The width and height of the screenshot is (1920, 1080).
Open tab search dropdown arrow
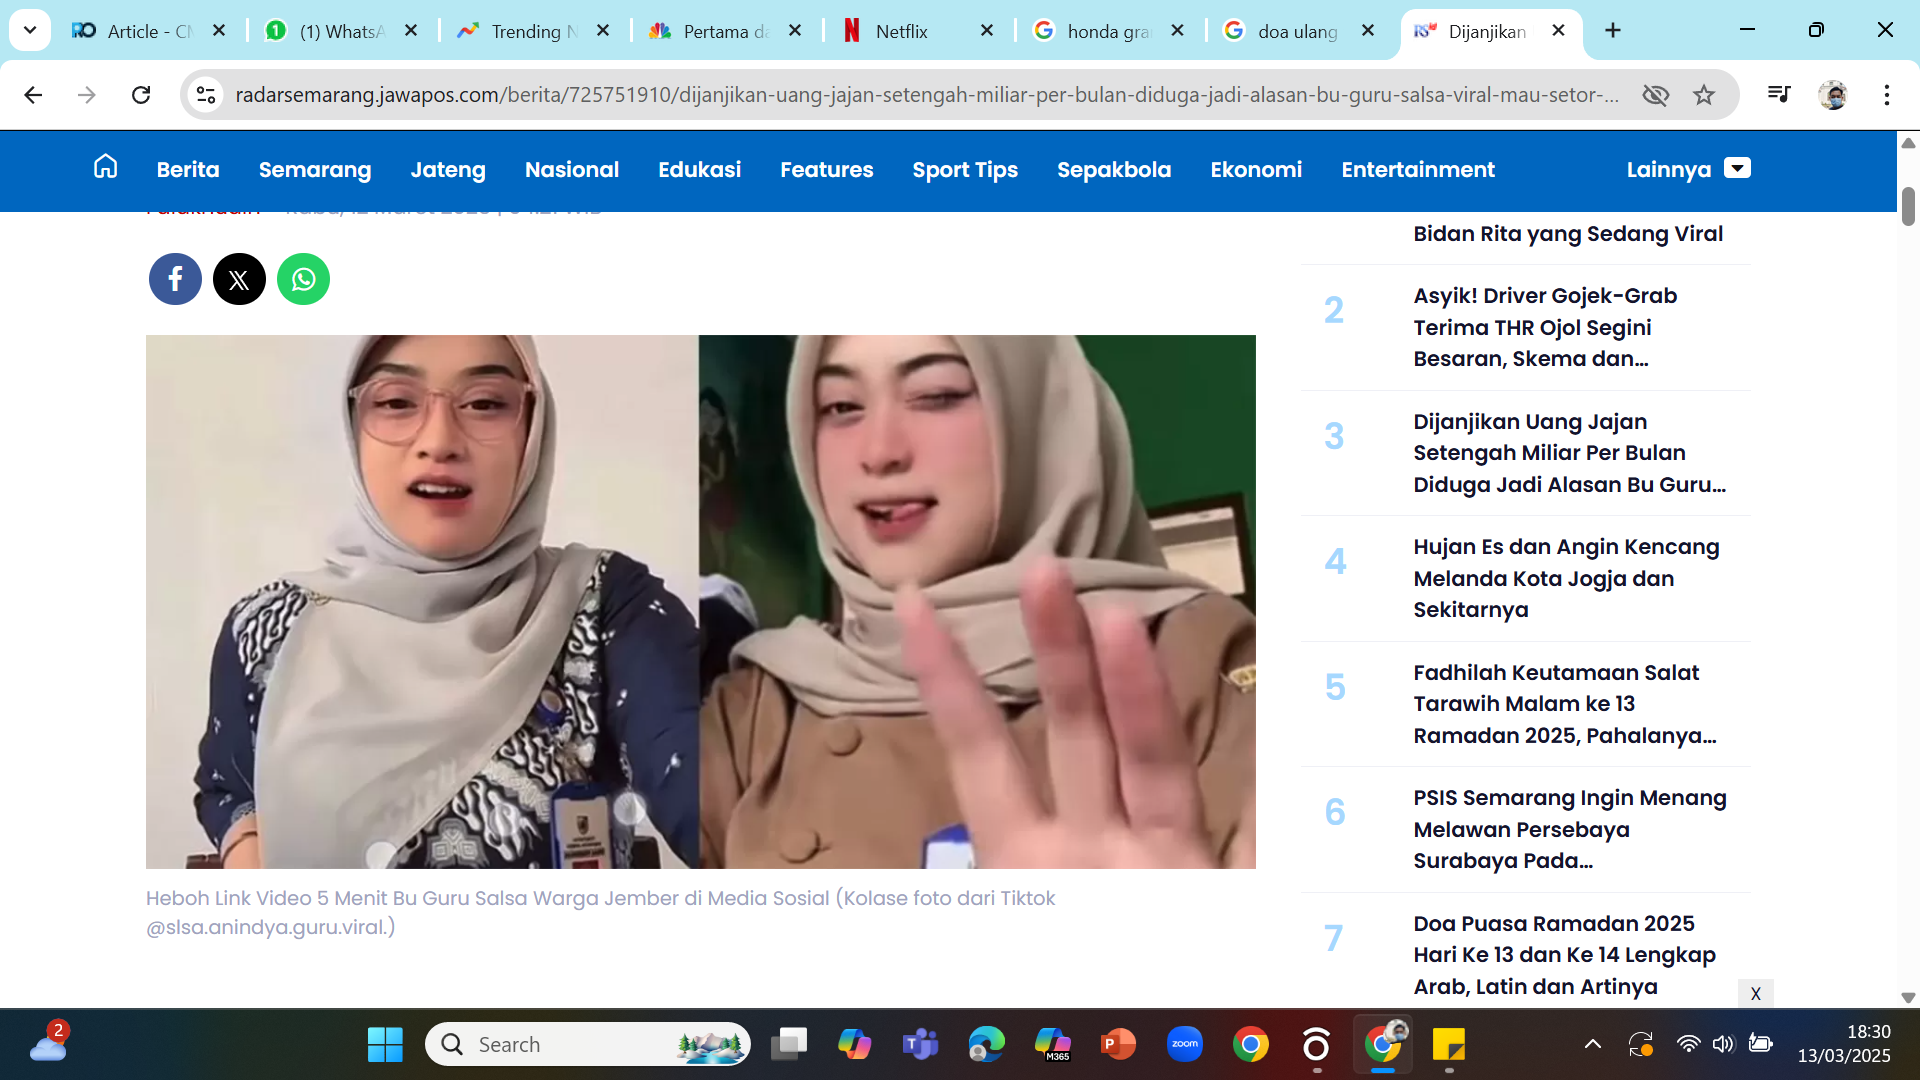(x=30, y=31)
